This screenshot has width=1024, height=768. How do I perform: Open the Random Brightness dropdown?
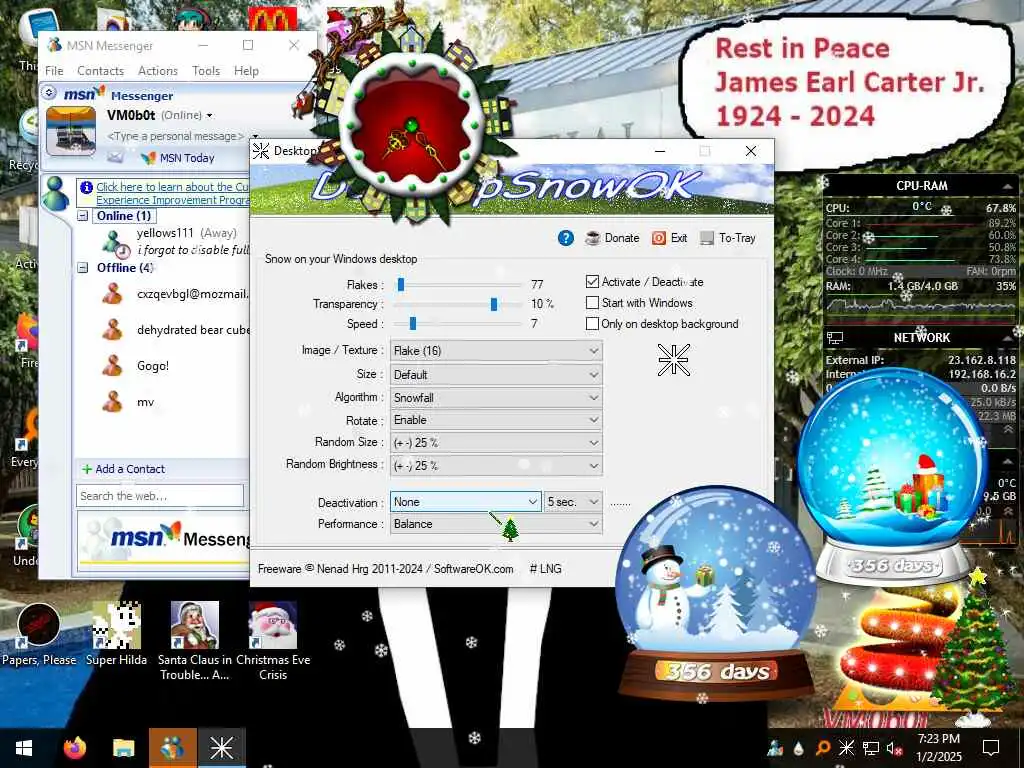tap(496, 466)
